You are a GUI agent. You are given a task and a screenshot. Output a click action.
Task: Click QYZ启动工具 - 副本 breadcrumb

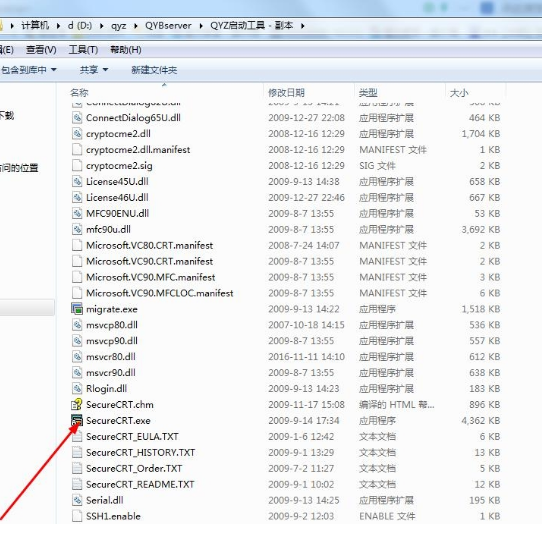[251, 26]
